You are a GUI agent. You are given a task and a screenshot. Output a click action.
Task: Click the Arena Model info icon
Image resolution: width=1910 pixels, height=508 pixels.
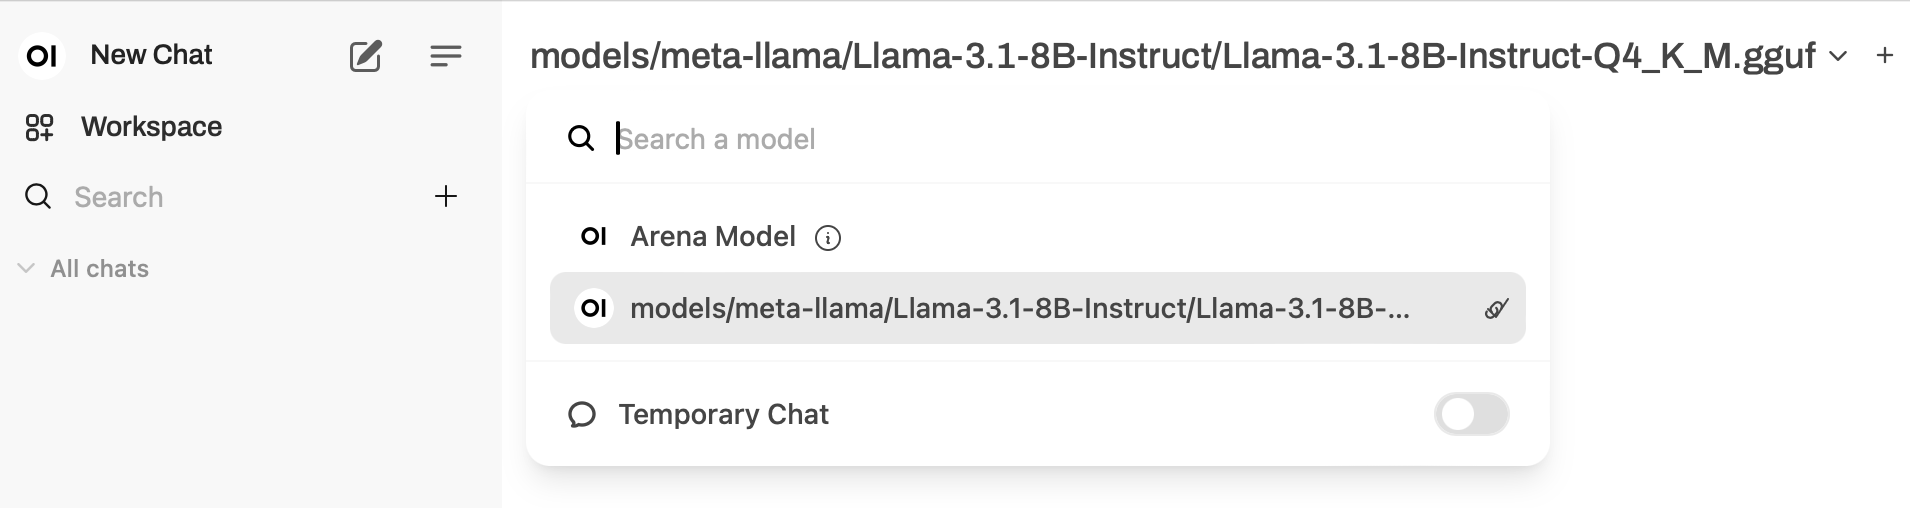tap(828, 238)
